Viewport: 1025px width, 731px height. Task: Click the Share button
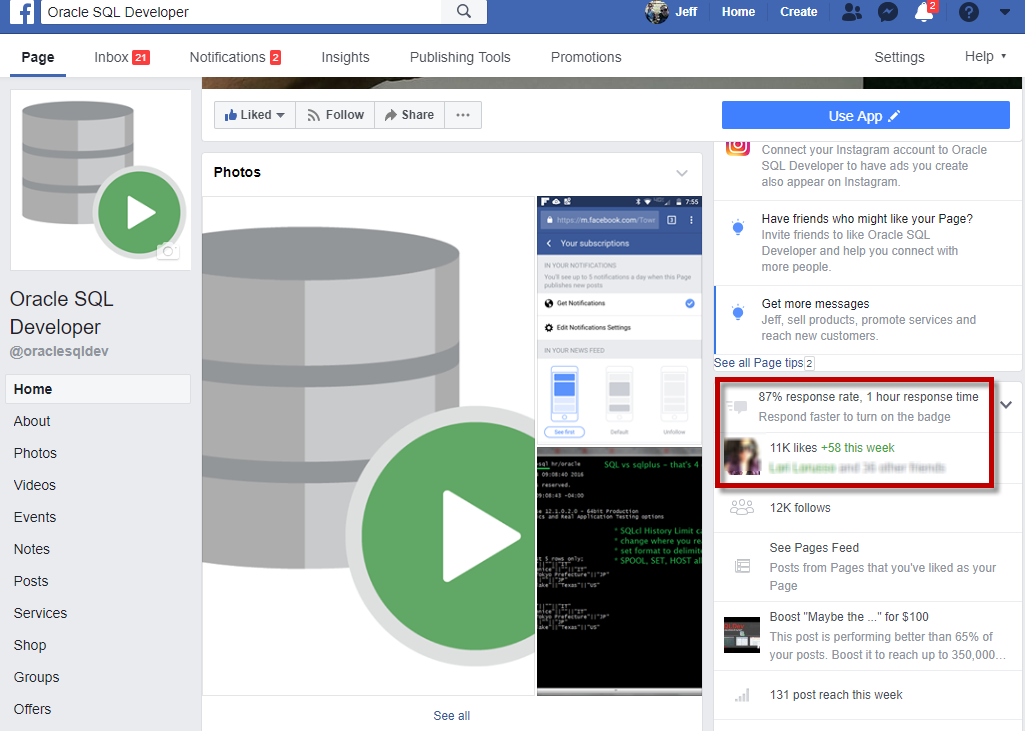[409, 115]
